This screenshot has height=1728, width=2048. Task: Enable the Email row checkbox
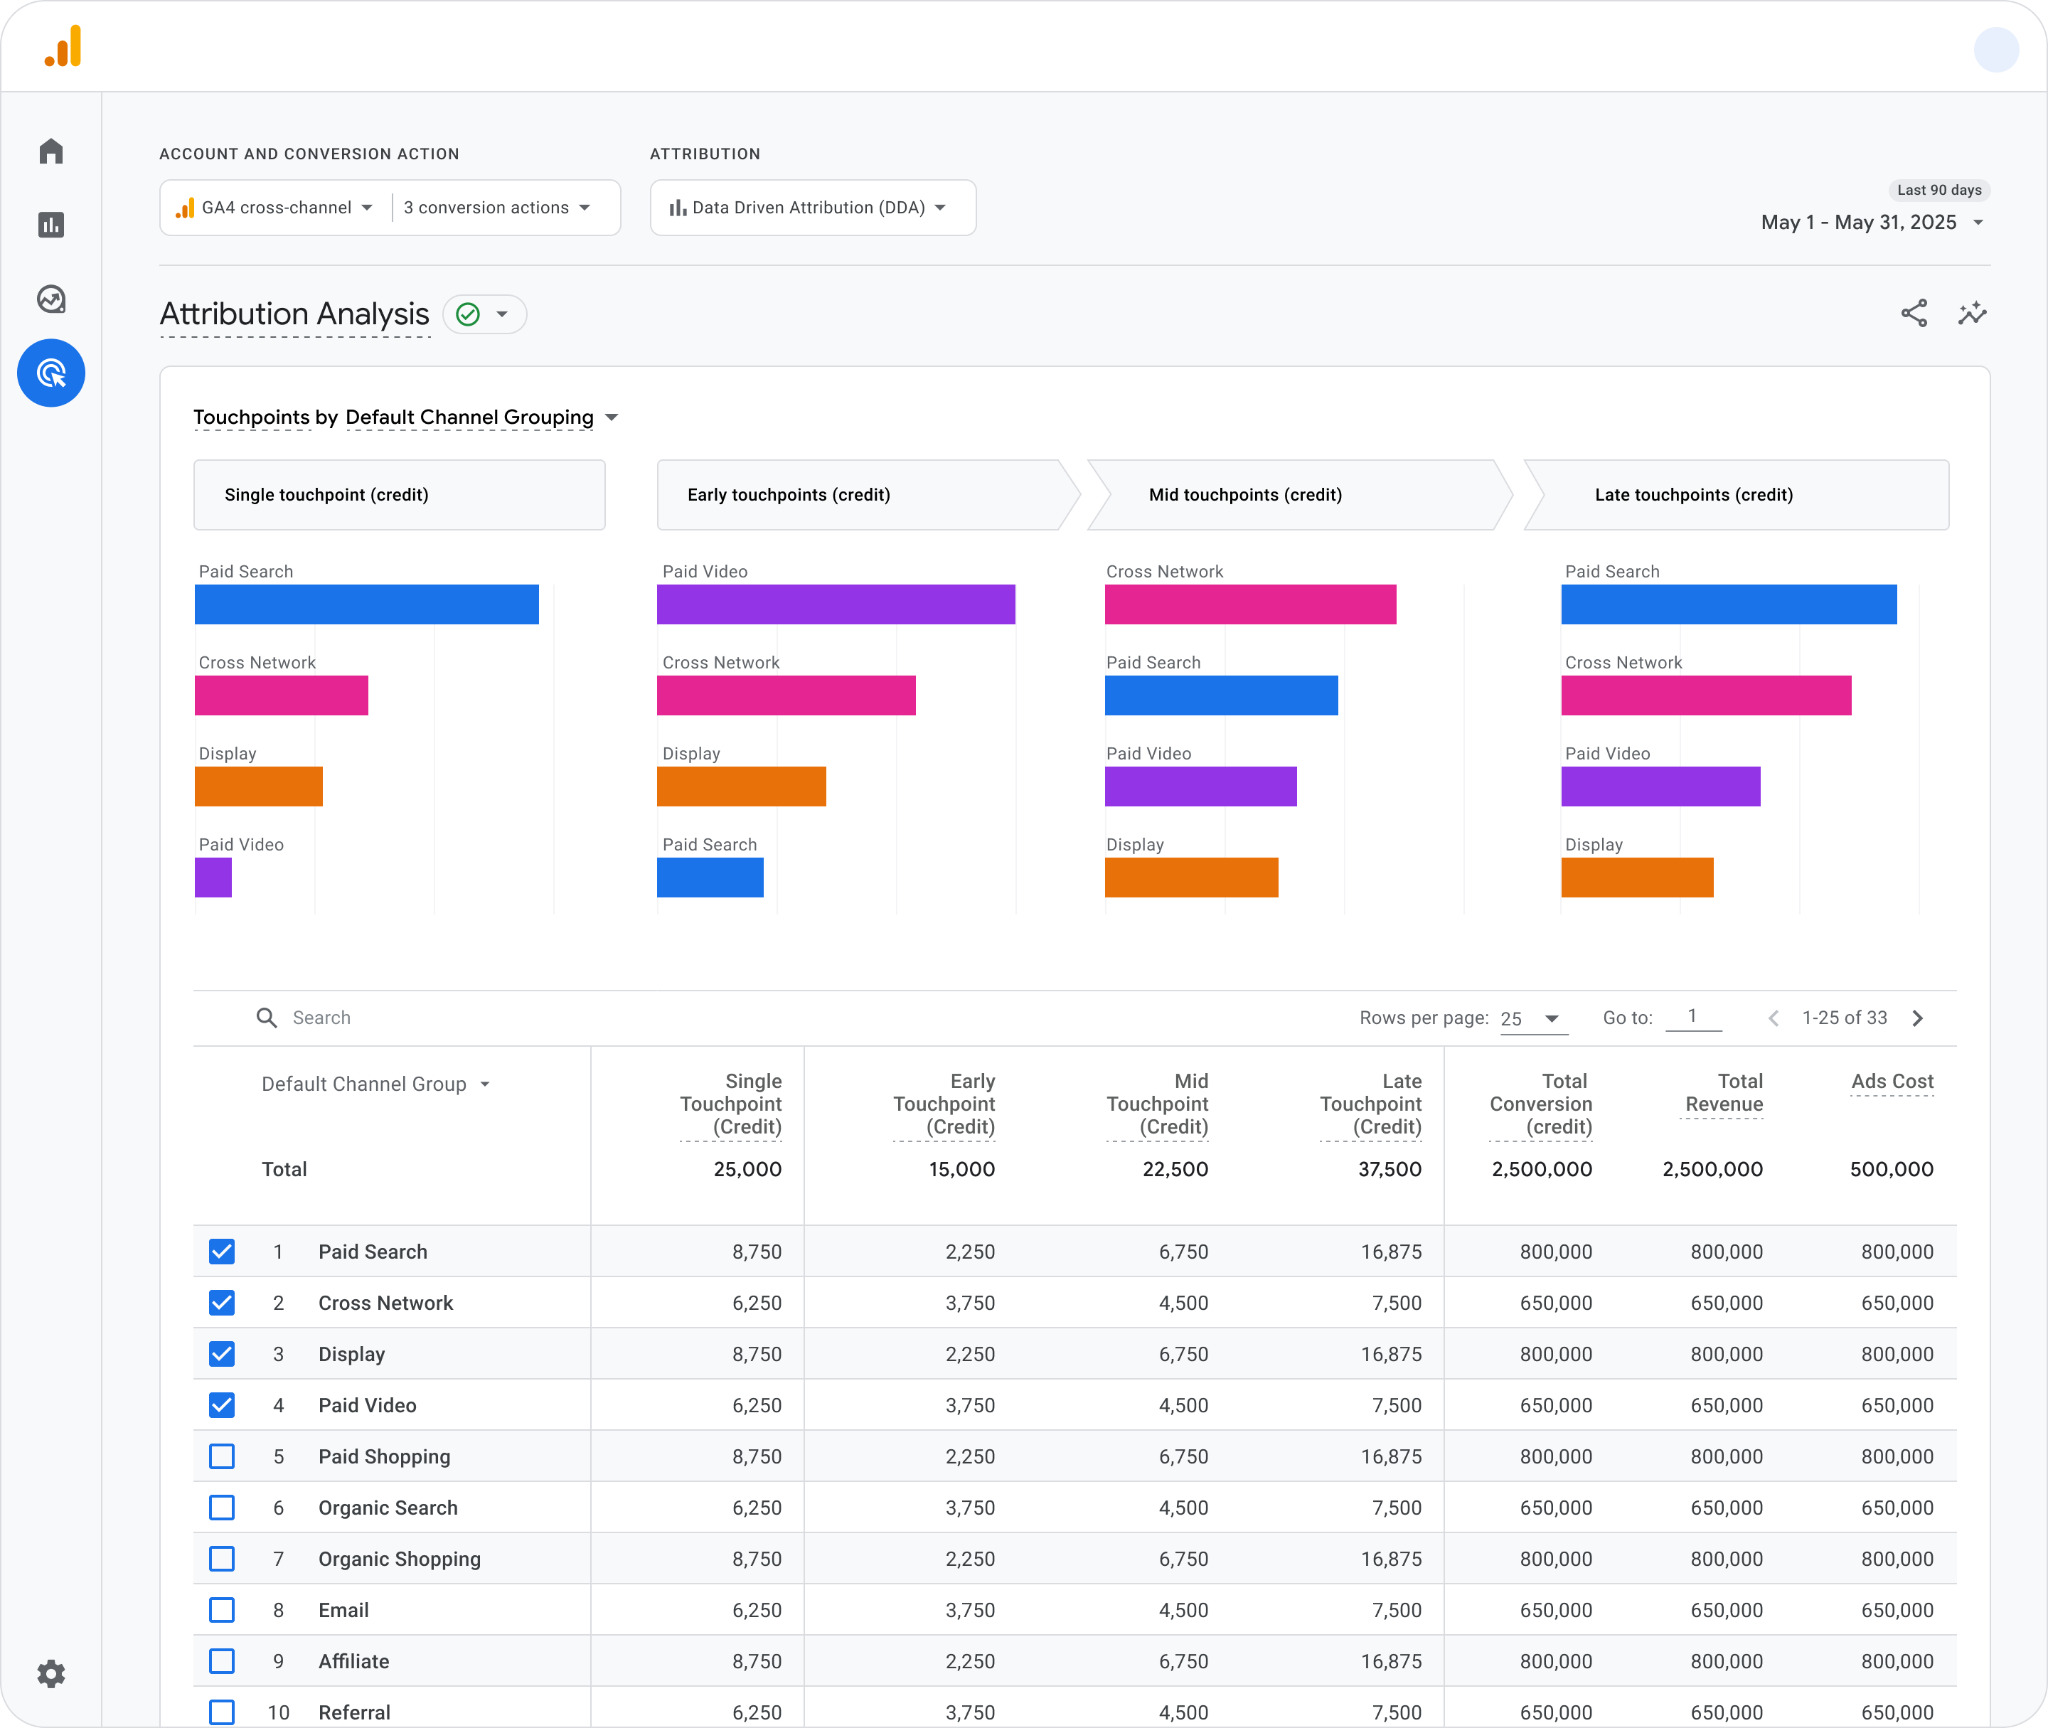click(222, 1610)
